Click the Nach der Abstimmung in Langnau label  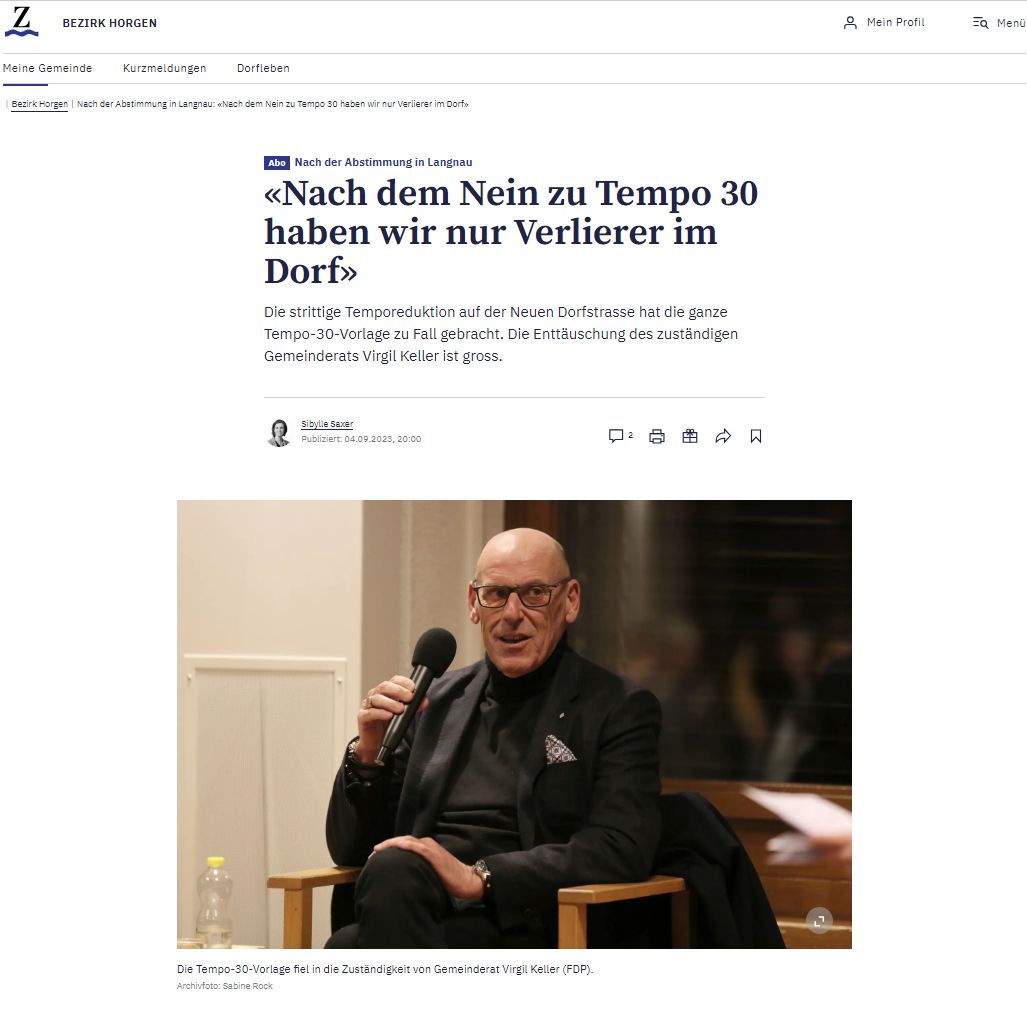tap(383, 162)
